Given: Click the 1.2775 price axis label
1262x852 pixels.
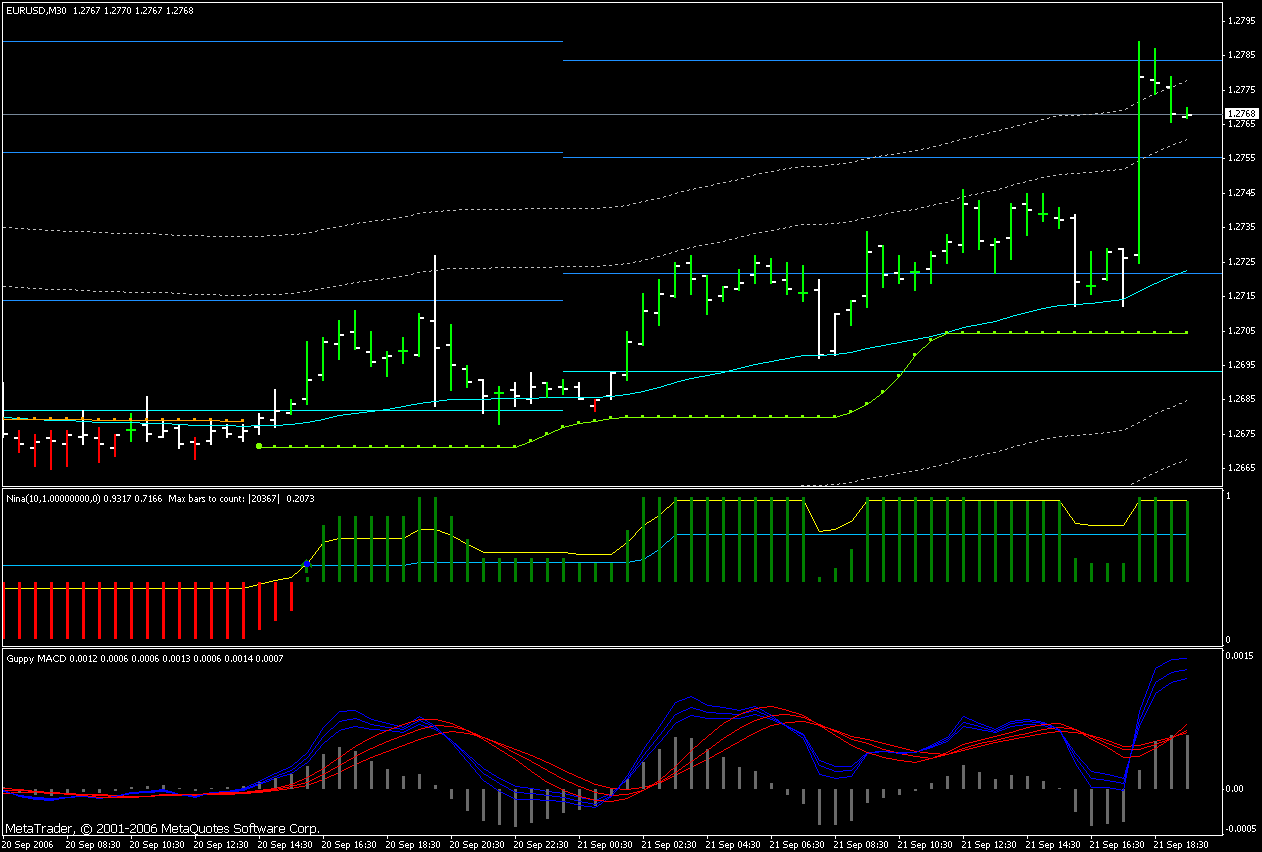Looking at the screenshot, I should tap(1243, 89).
